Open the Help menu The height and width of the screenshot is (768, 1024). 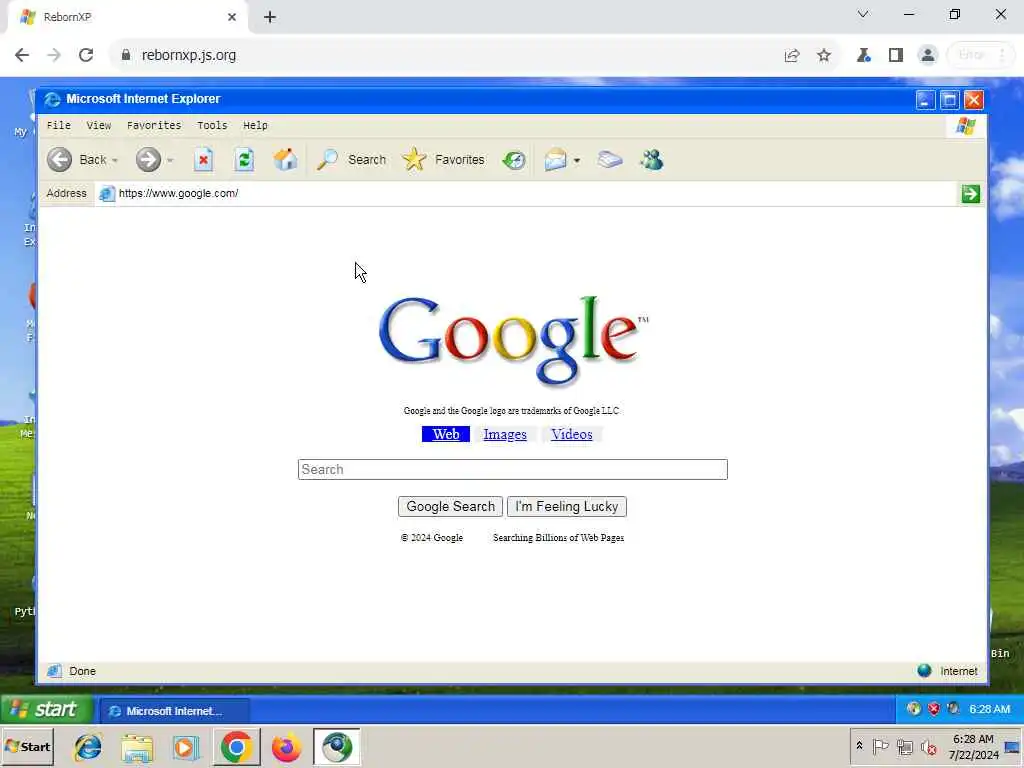point(255,125)
